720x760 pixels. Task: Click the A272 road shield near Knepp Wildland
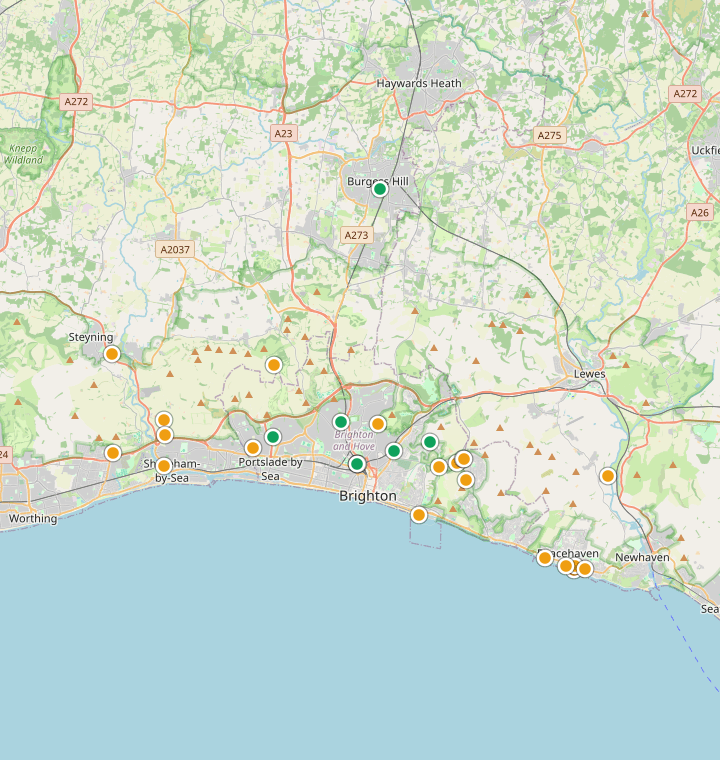tap(76, 101)
